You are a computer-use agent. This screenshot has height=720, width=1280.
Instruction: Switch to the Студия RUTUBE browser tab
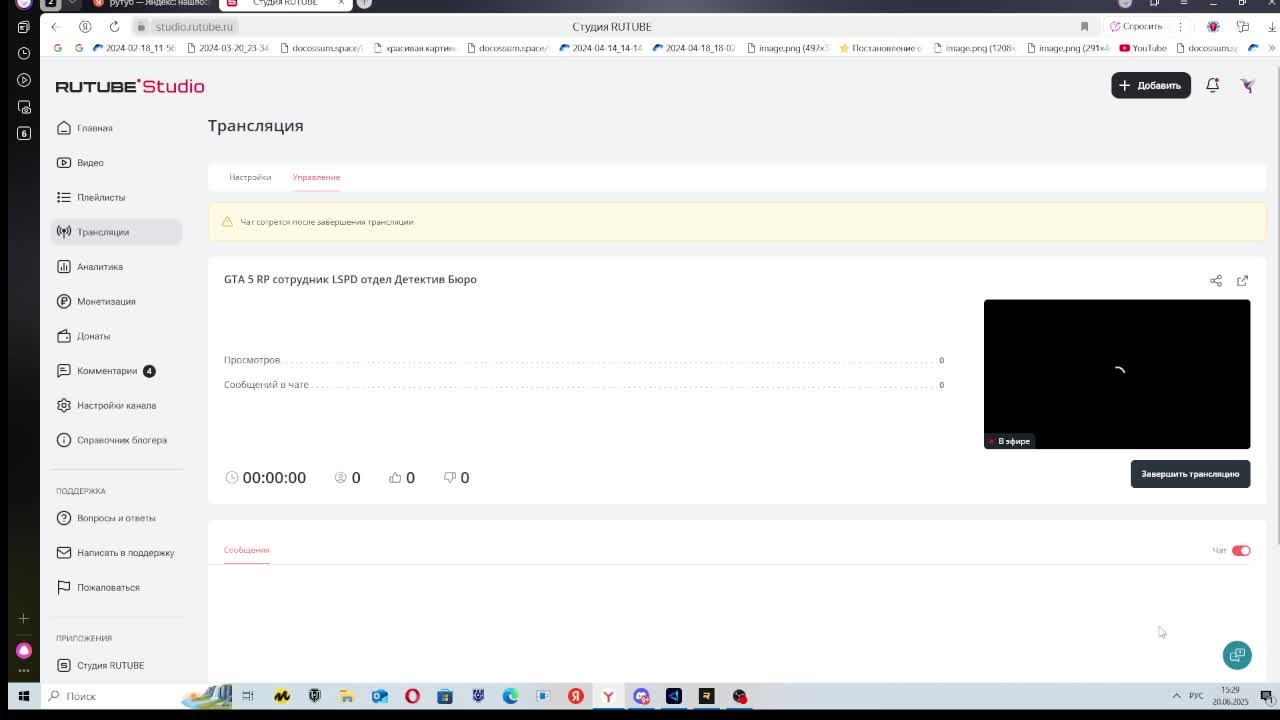point(286,4)
